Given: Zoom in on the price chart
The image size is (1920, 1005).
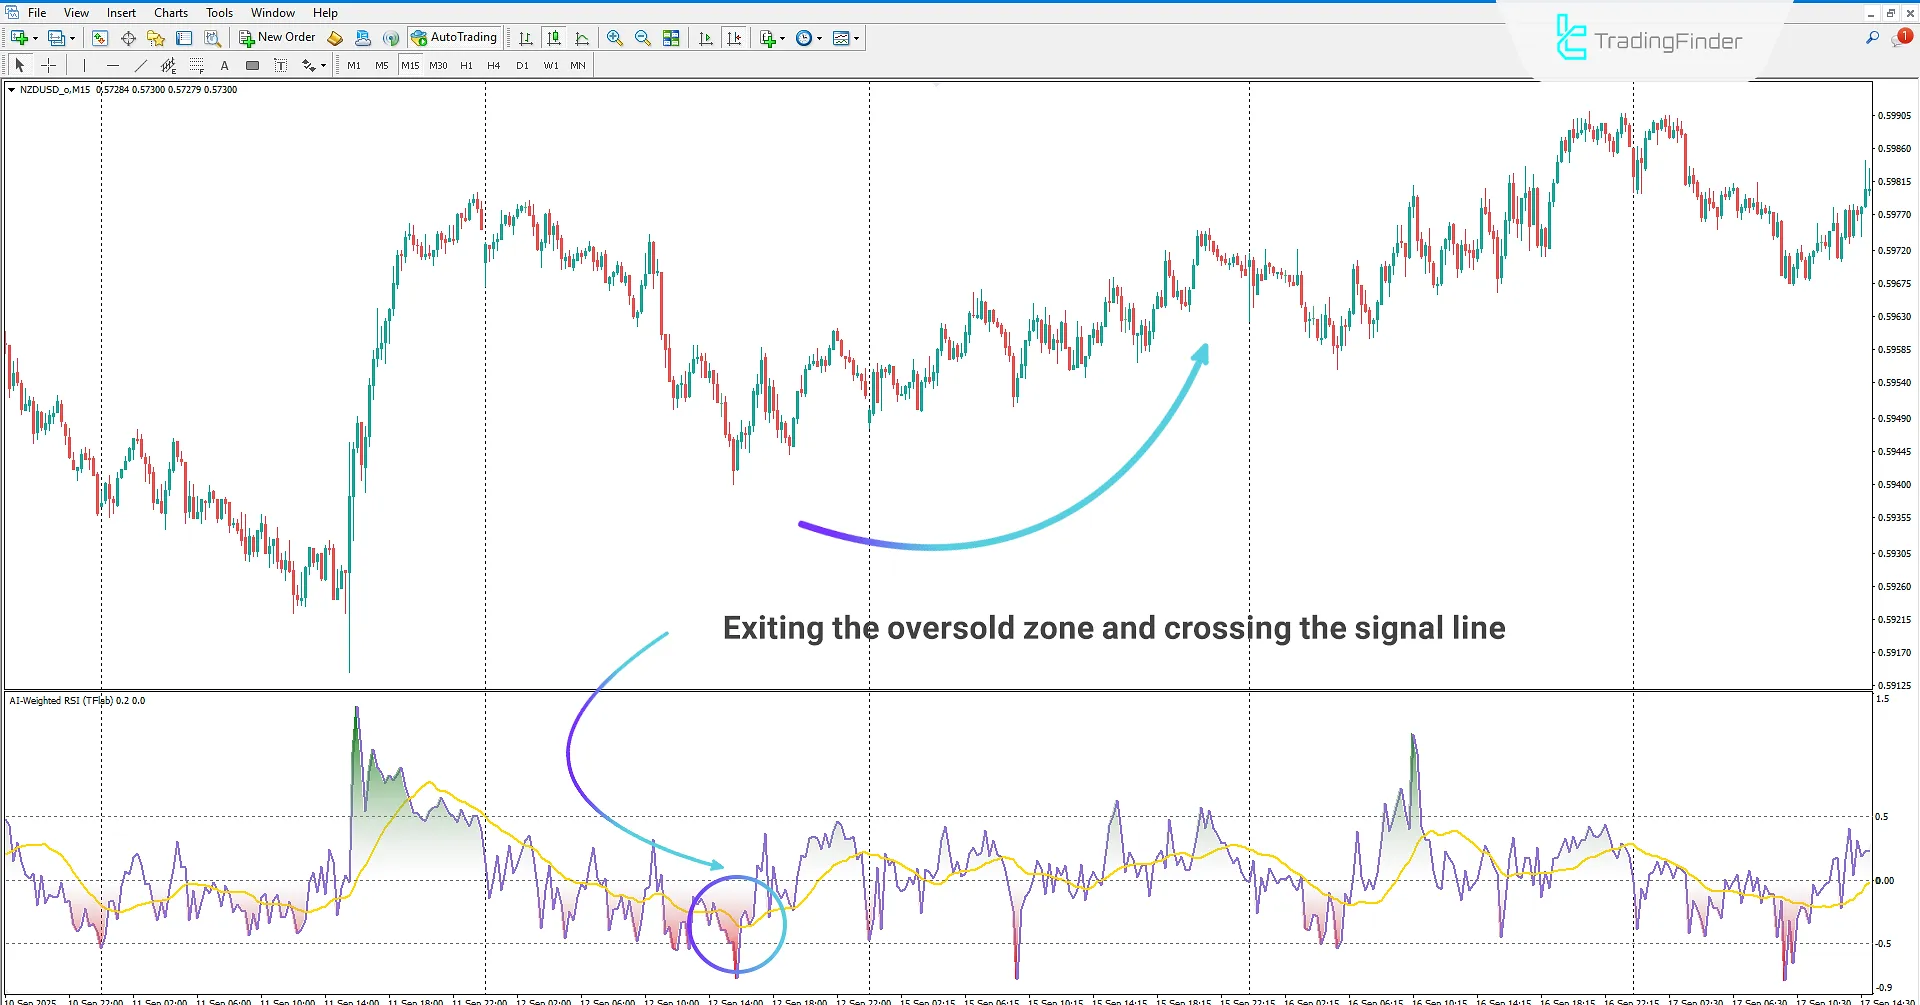Looking at the screenshot, I should [615, 38].
